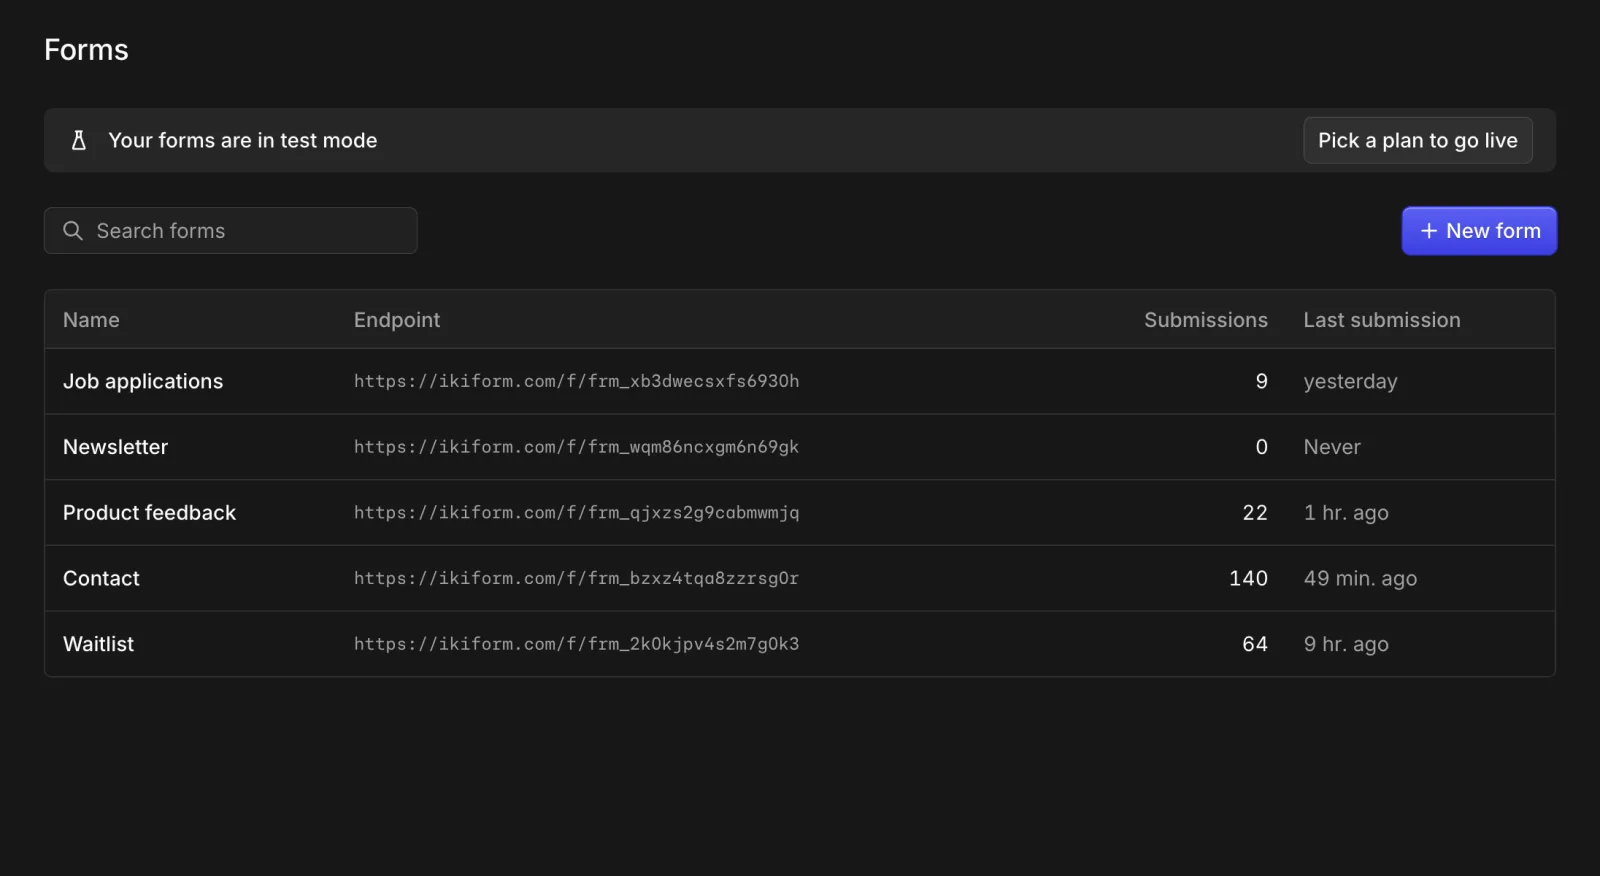
Task: Select the Newsletter endpoint URL ending 6n69gk
Action: (x=576, y=447)
